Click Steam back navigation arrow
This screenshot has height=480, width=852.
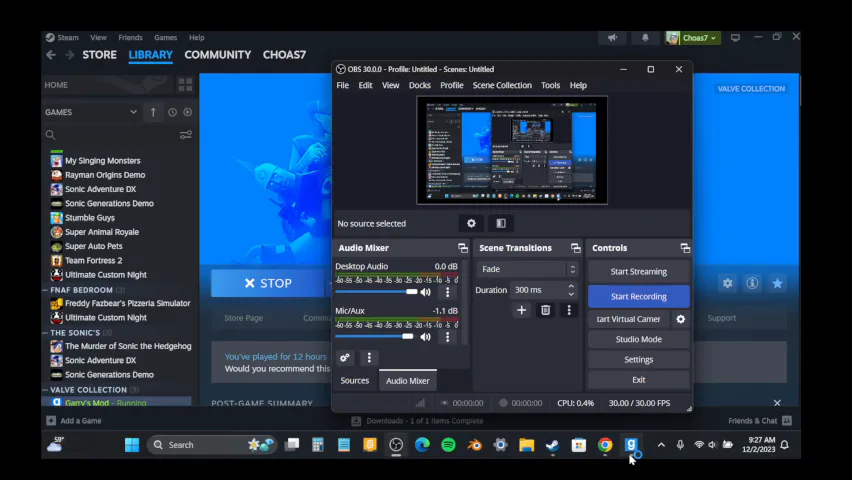tap(51, 55)
